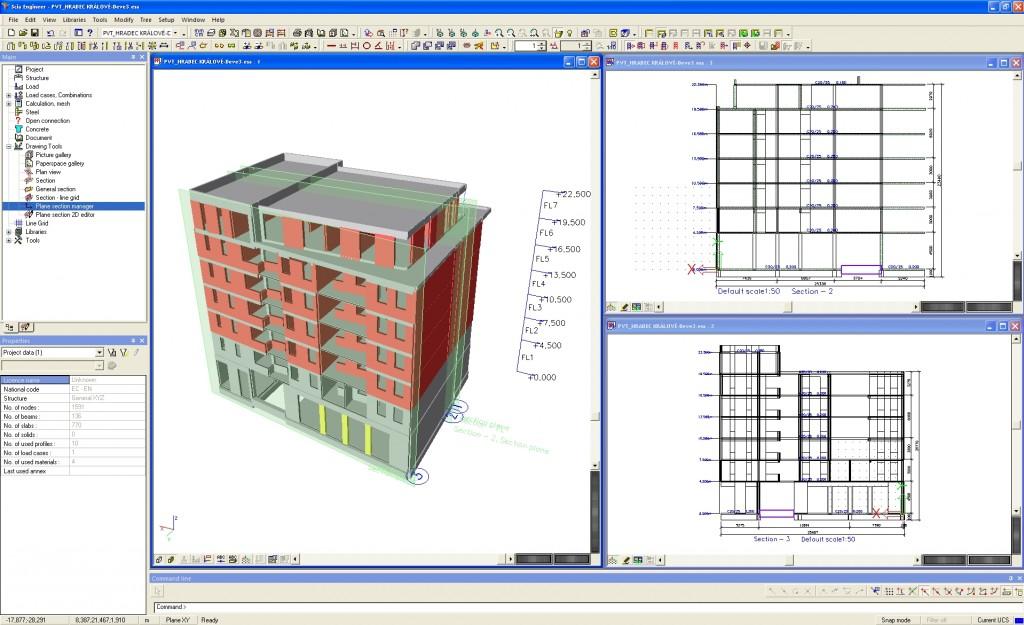1024x625 pixels.
Task: Open the Libraries menu in menu bar
Action: click(x=74, y=19)
